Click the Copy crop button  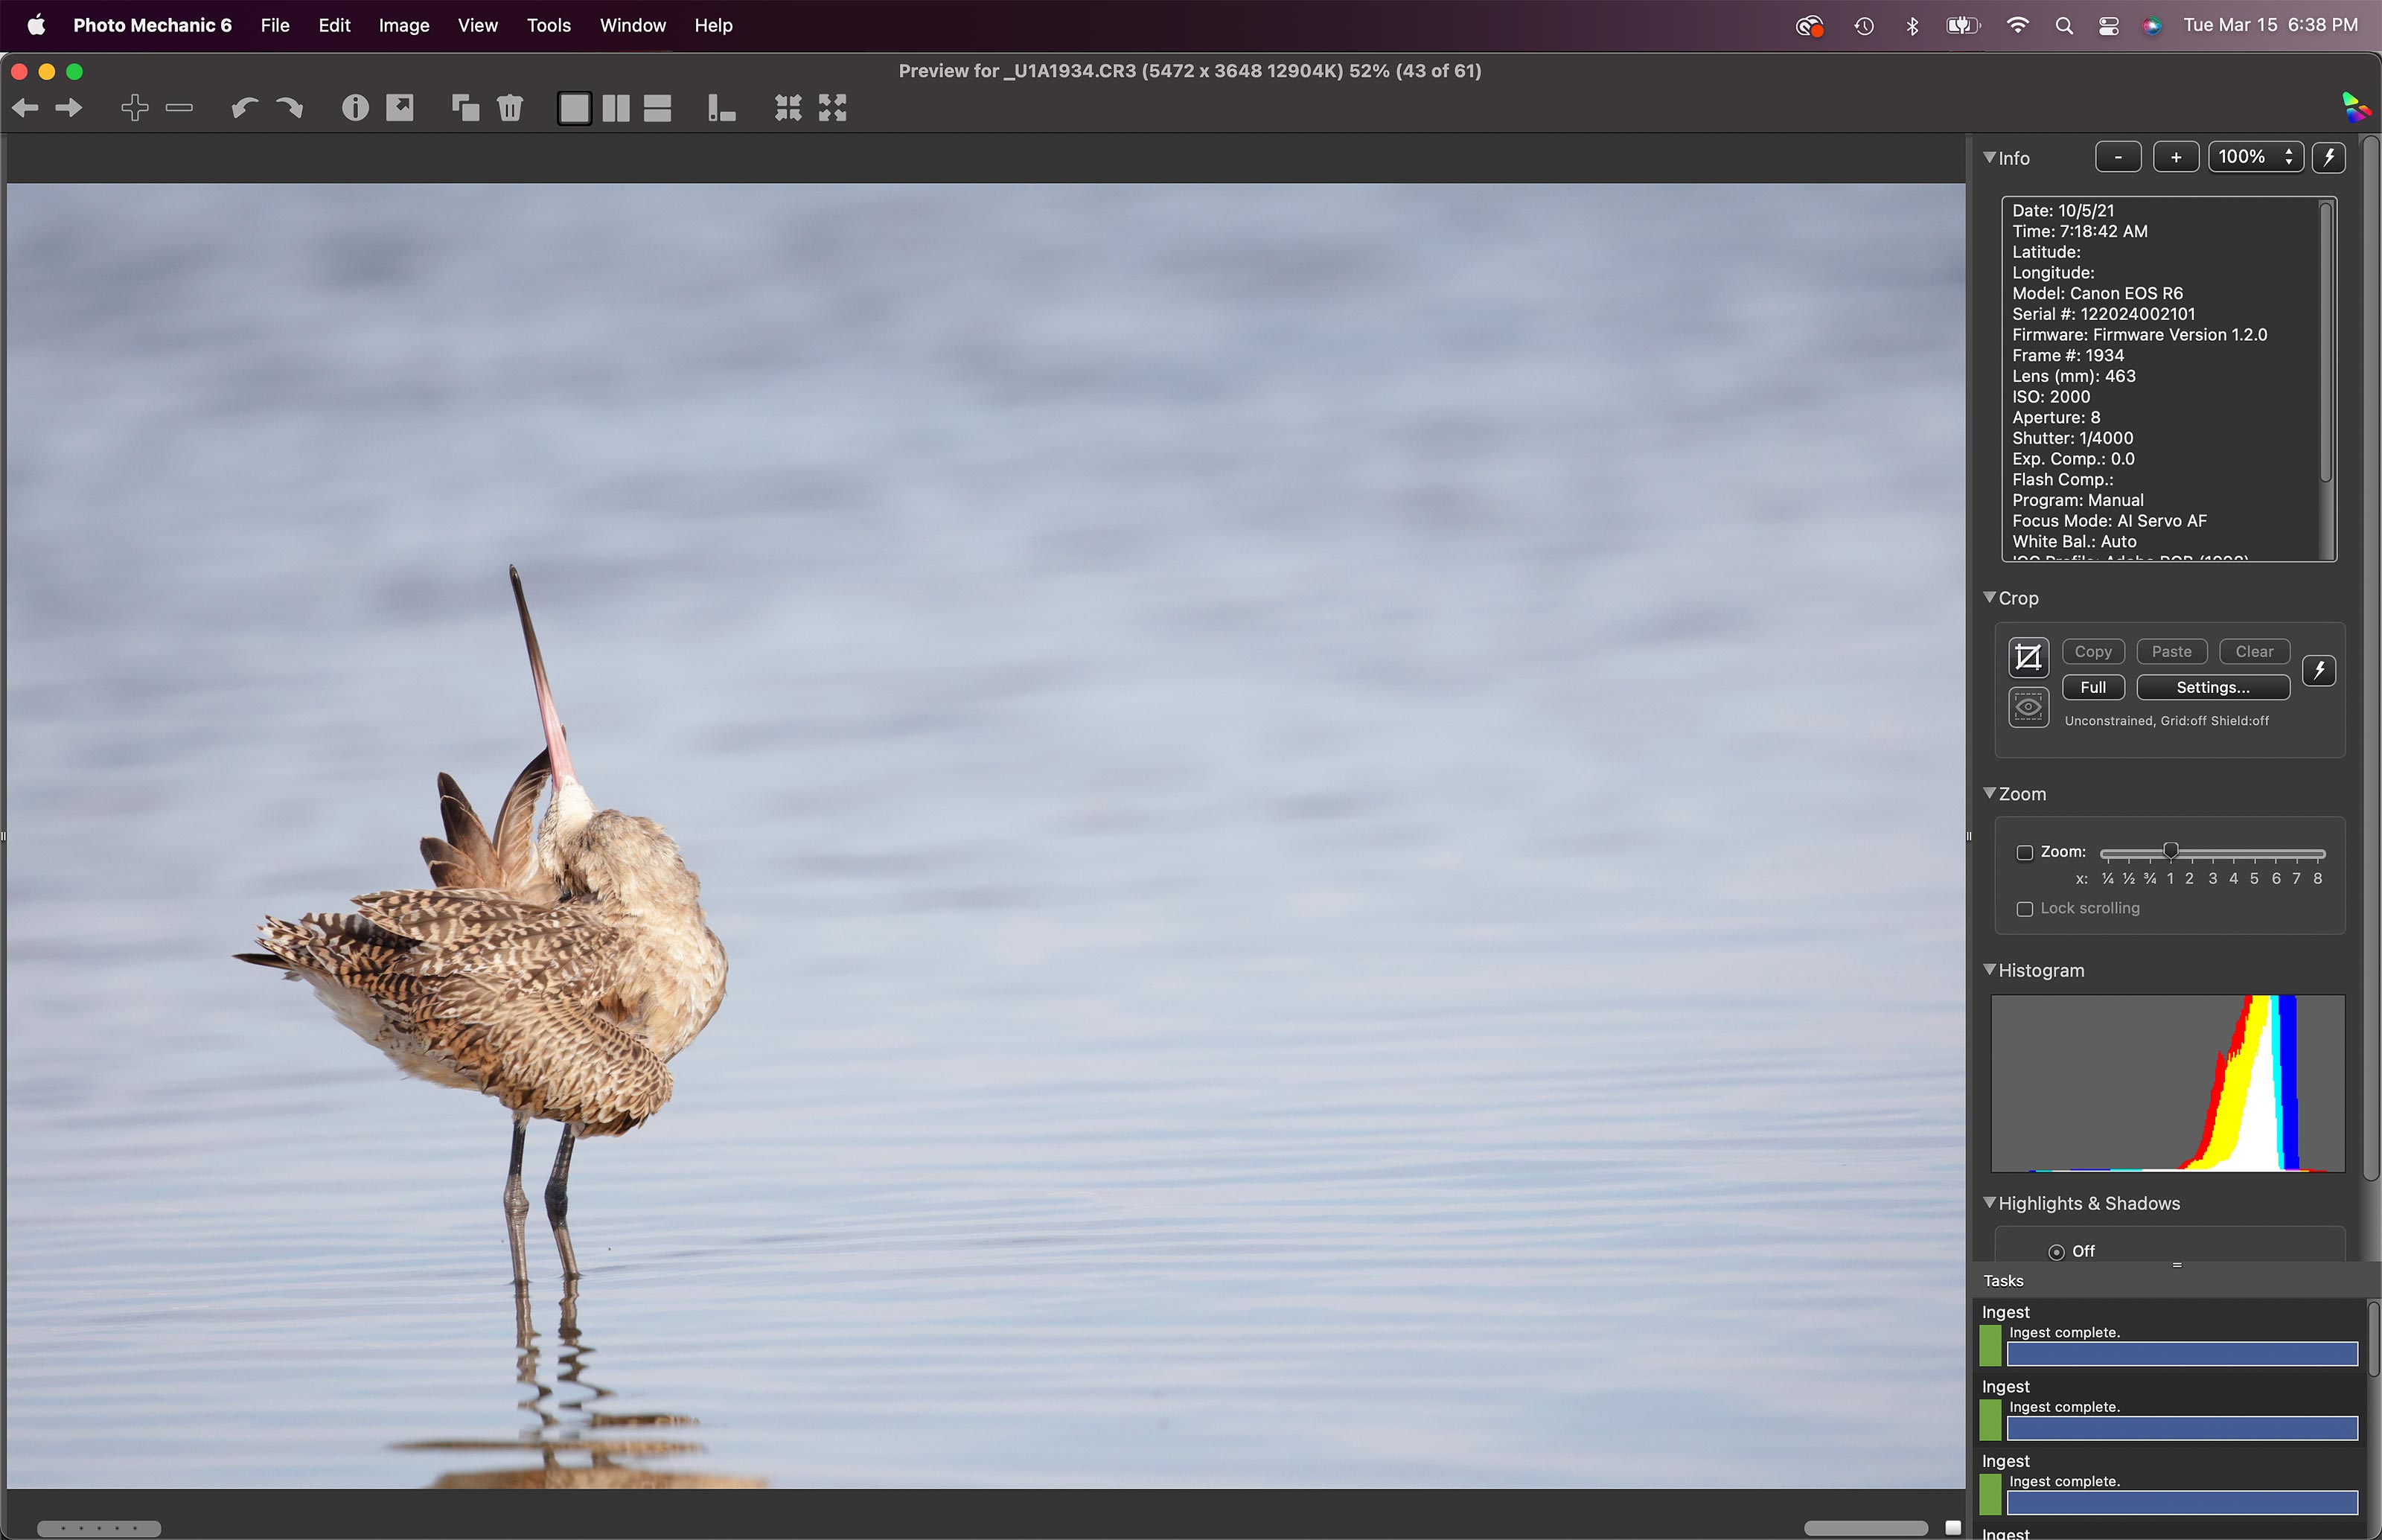click(x=2093, y=652)
